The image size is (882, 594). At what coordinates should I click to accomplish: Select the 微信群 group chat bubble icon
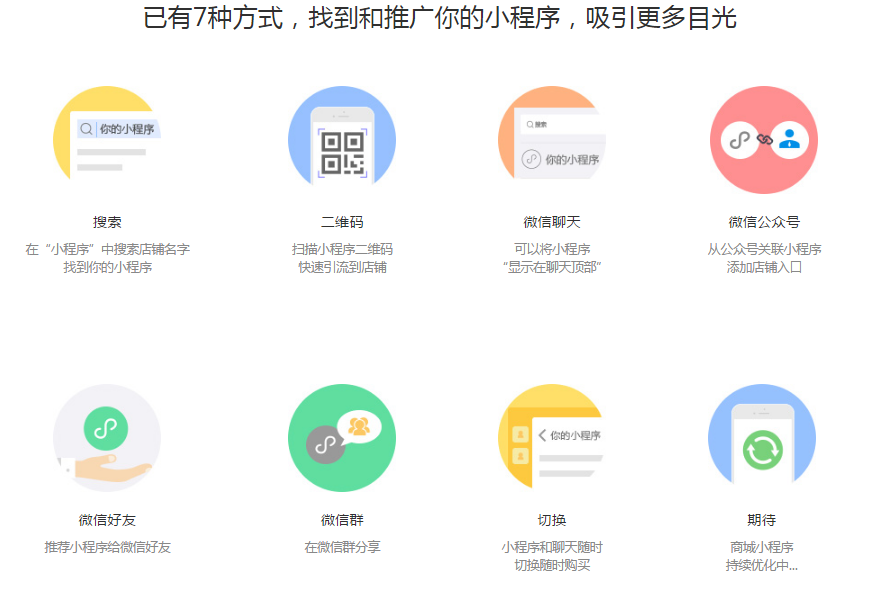[x=342, y=437]
